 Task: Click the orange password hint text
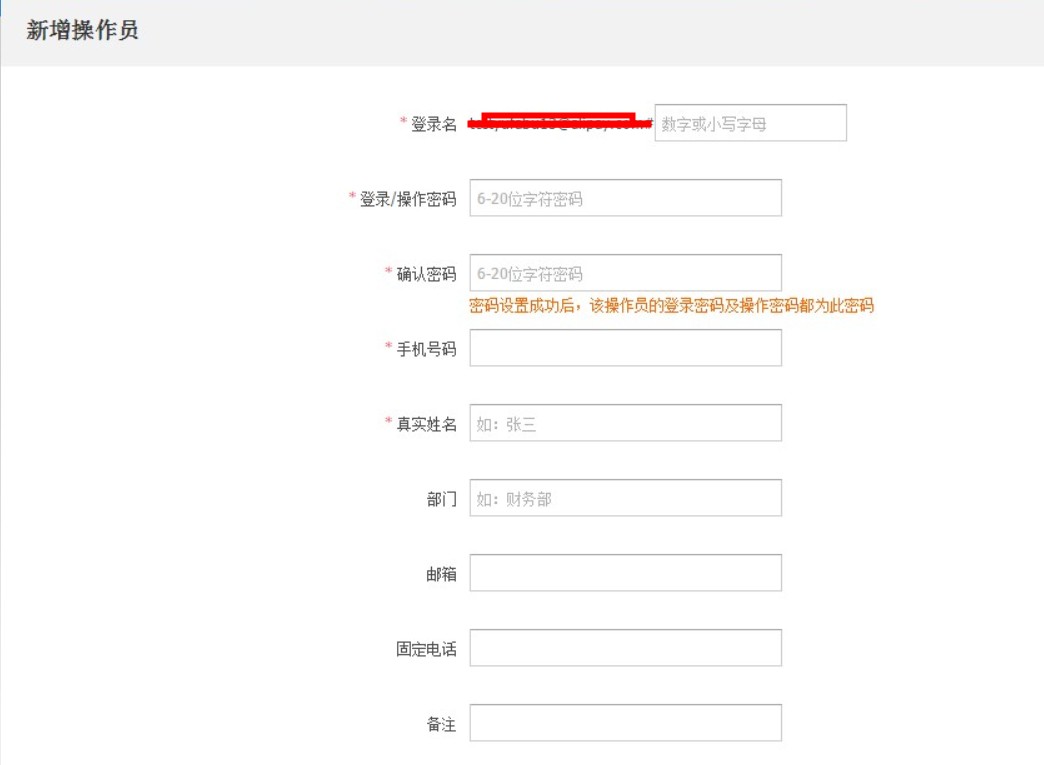671,306
